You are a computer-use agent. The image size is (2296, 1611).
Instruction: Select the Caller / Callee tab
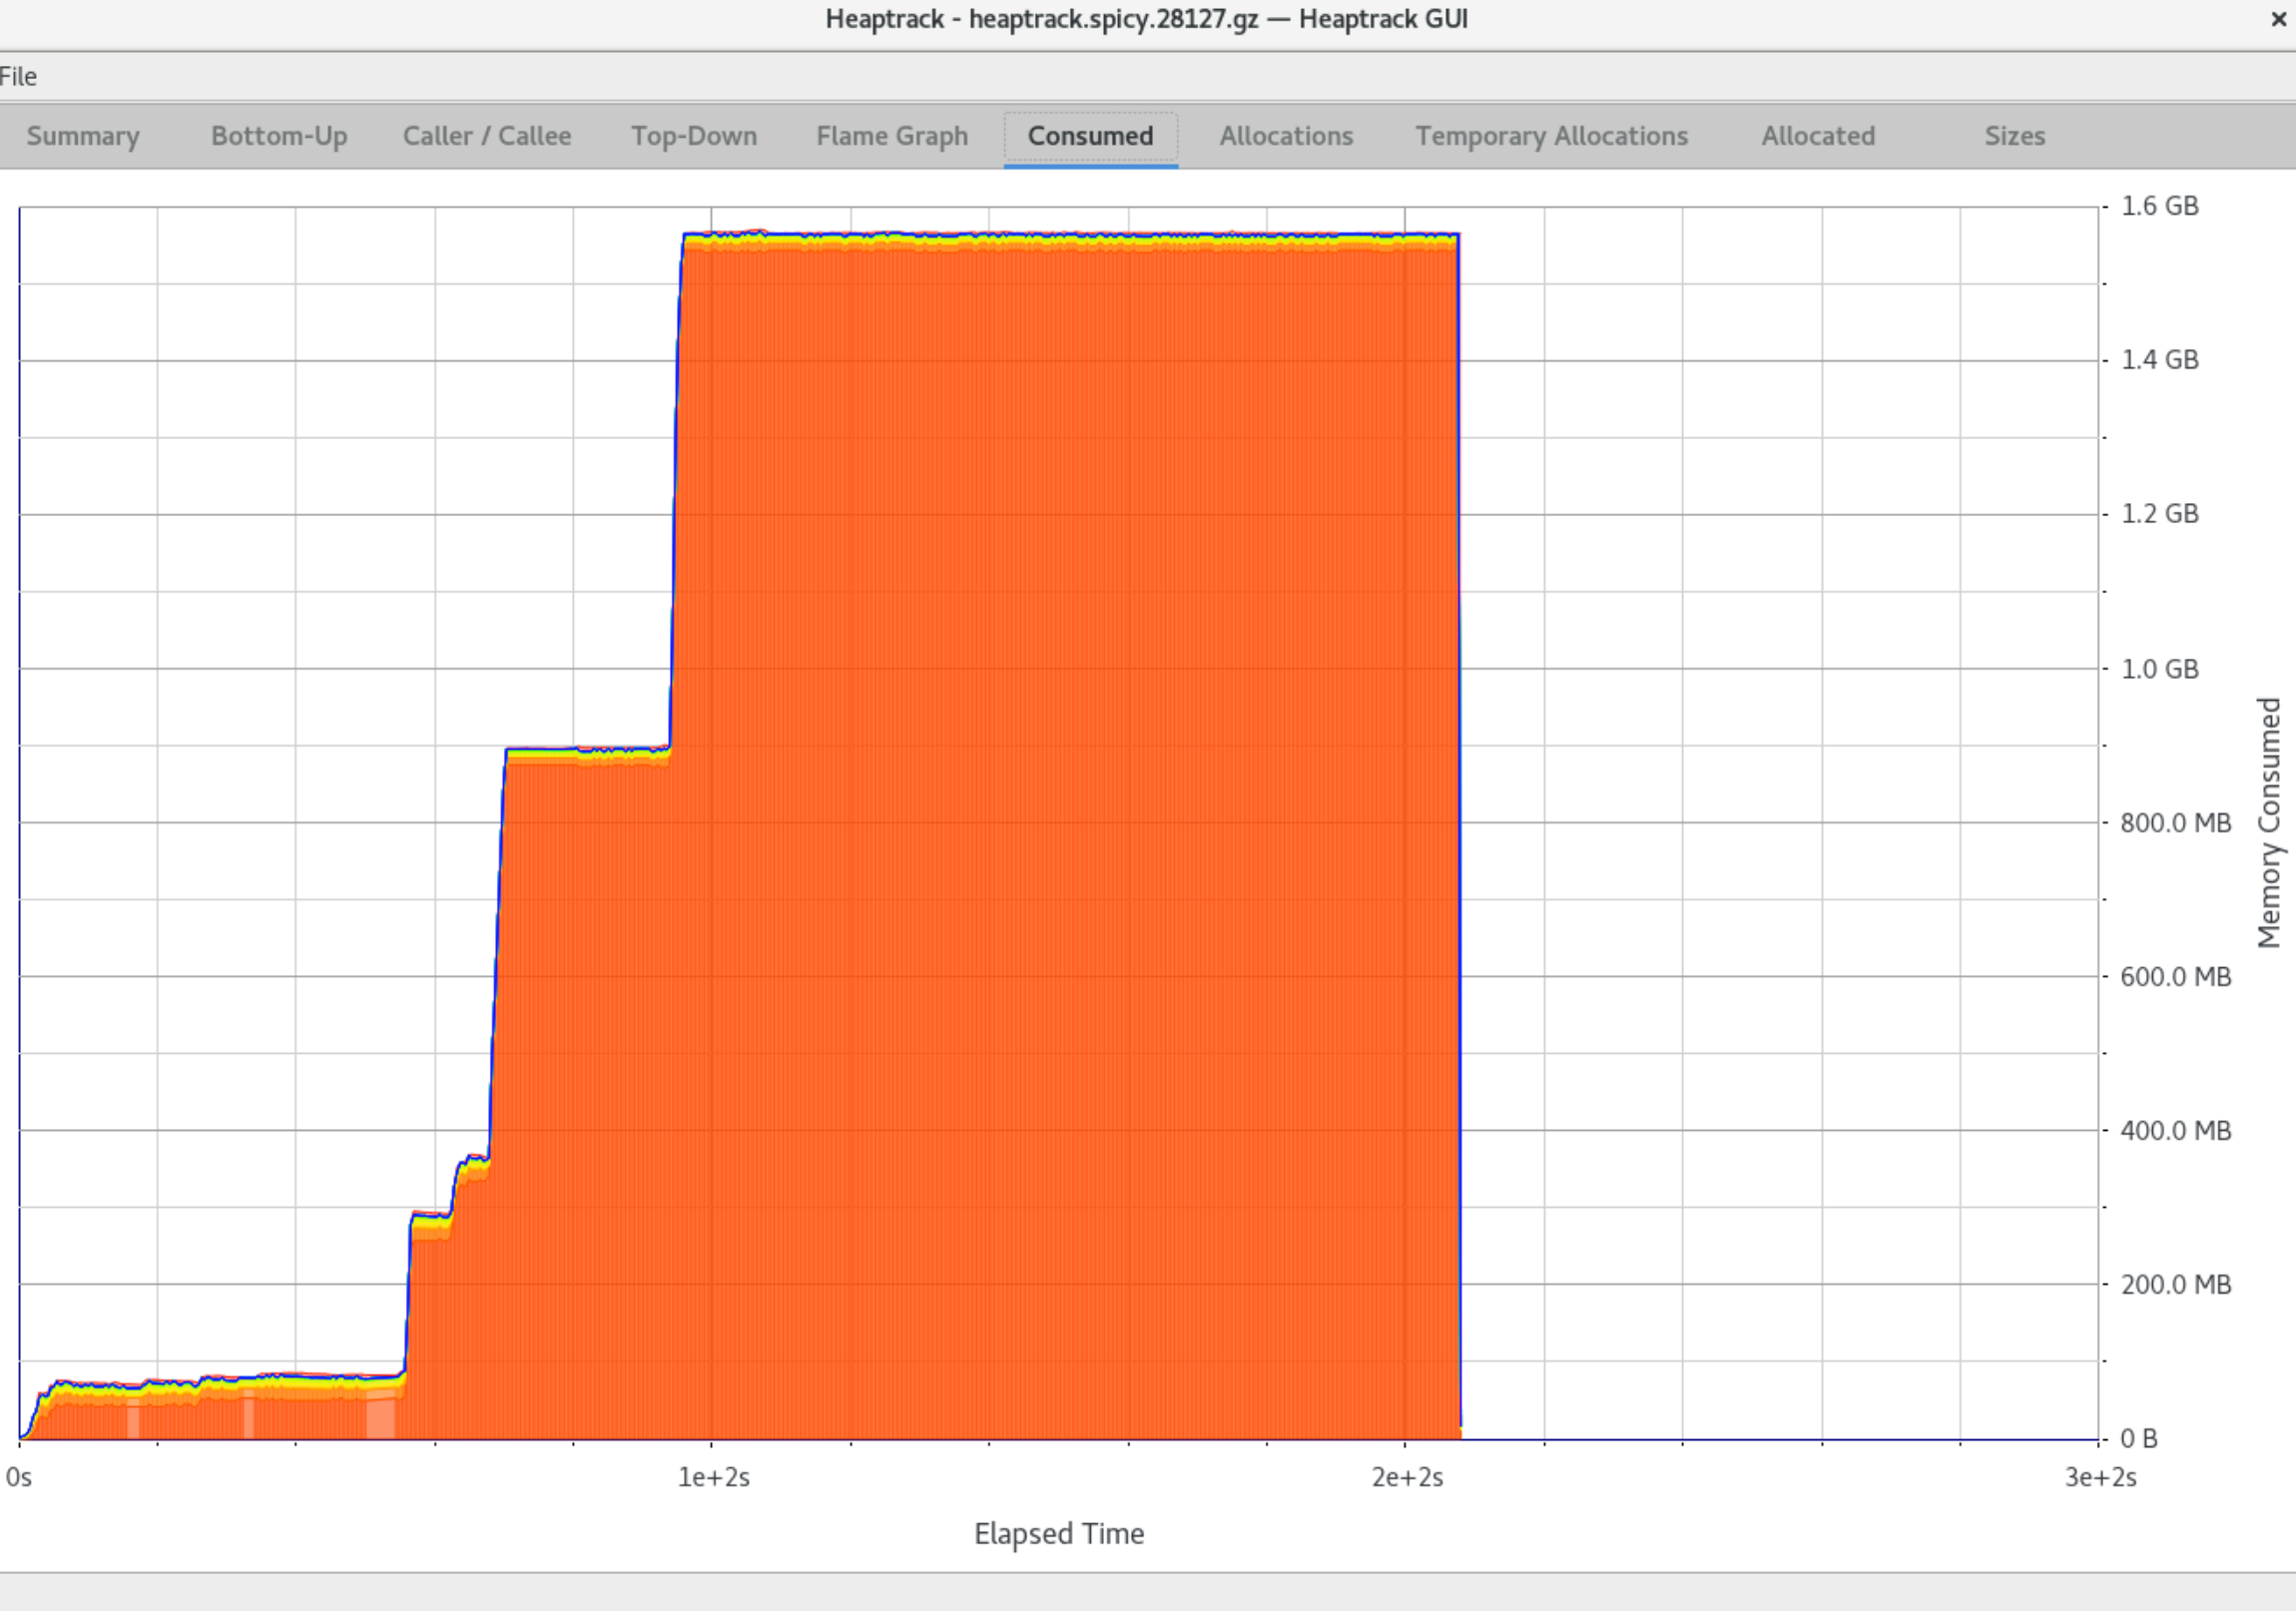click(x=487, y=136)
